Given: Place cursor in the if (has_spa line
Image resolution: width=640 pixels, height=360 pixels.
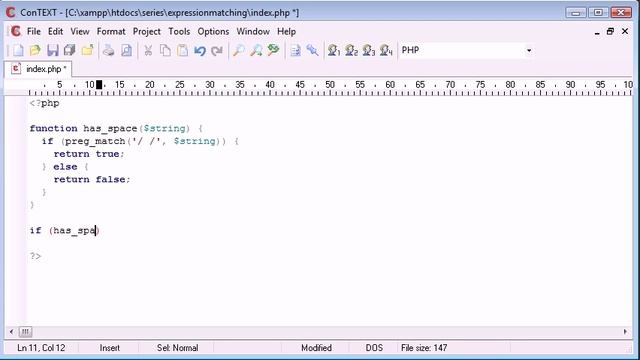Looking at the screenshot, I should coord(64,231).
